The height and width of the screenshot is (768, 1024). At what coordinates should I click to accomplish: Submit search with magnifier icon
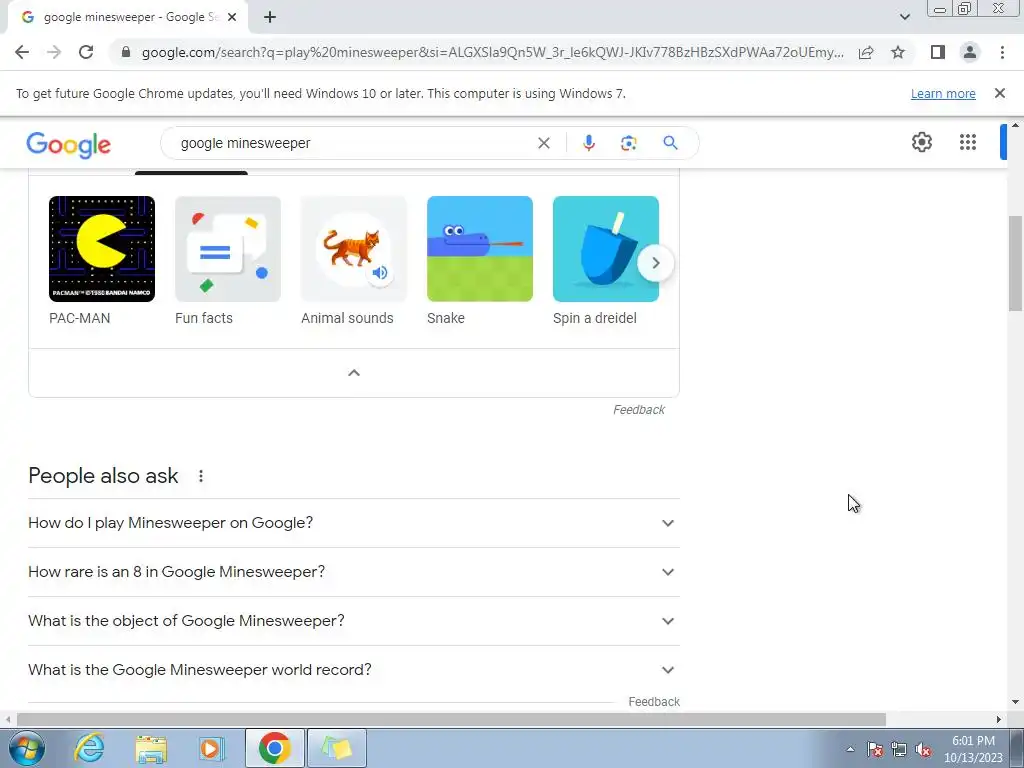coord(670,143)
